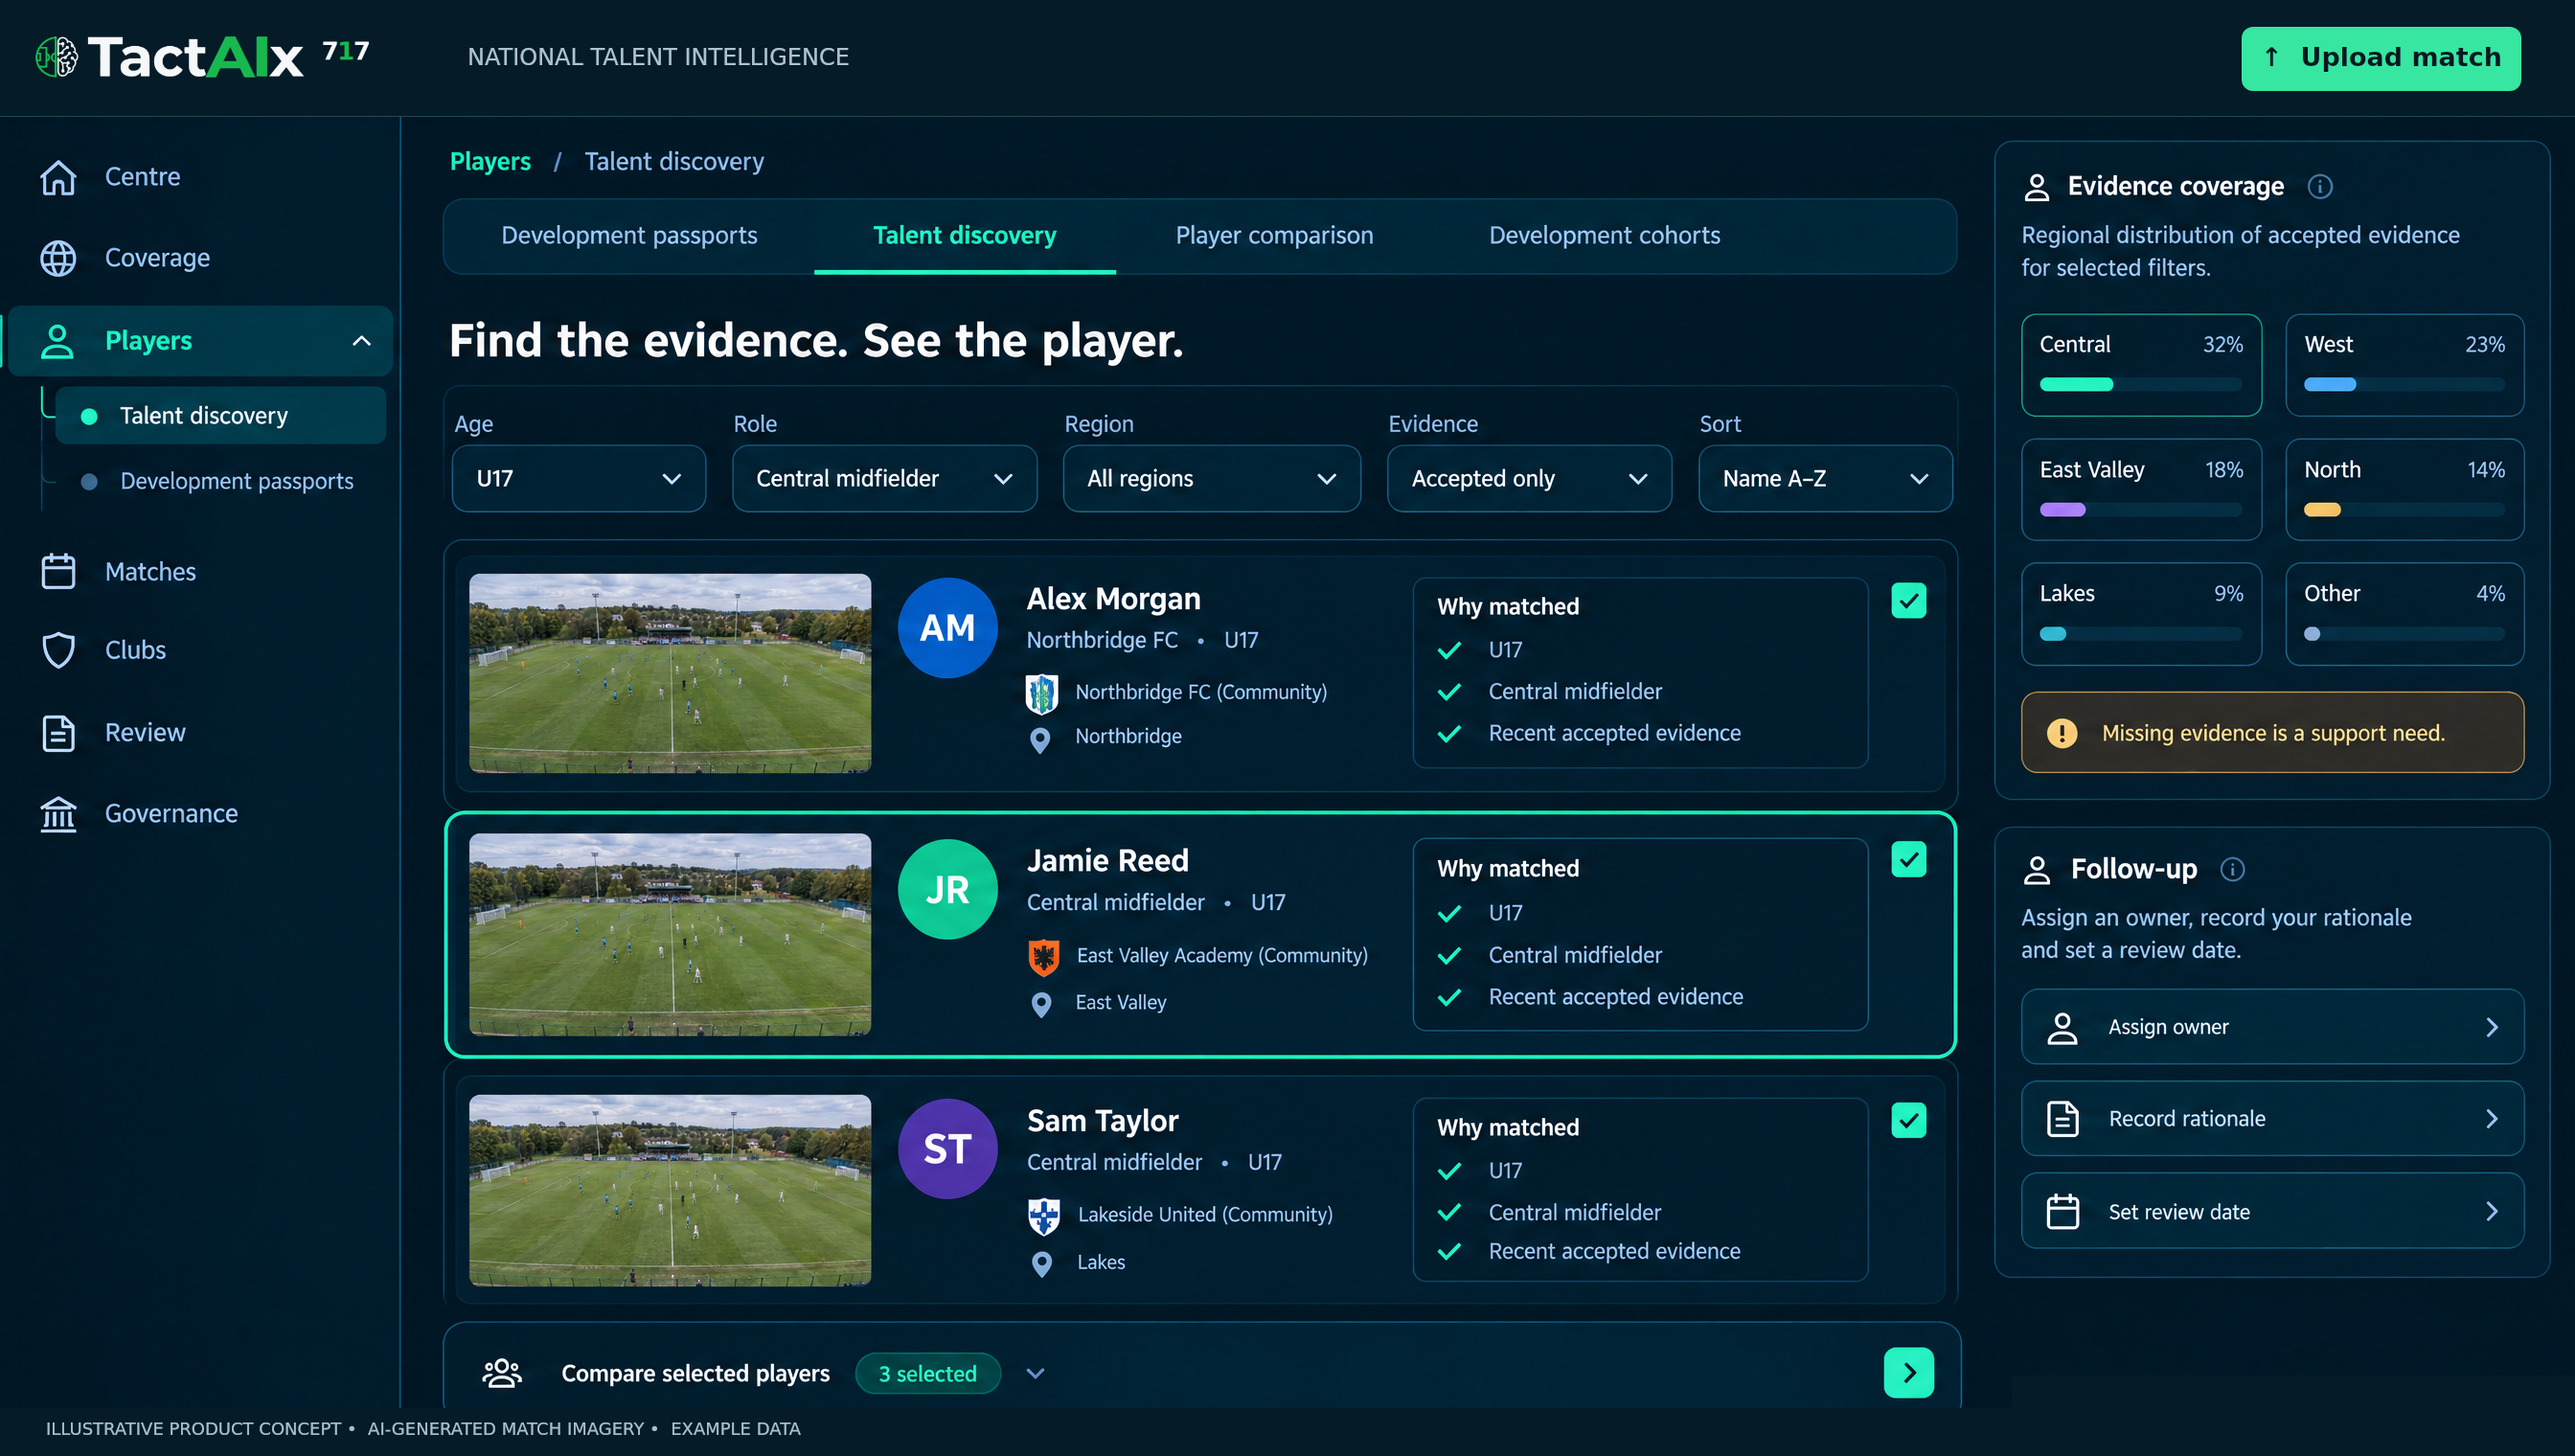Uncheck Jamie Reed selection checkbox
This screenshot has width=2575, height=1456.
(x=1908, y=859)
